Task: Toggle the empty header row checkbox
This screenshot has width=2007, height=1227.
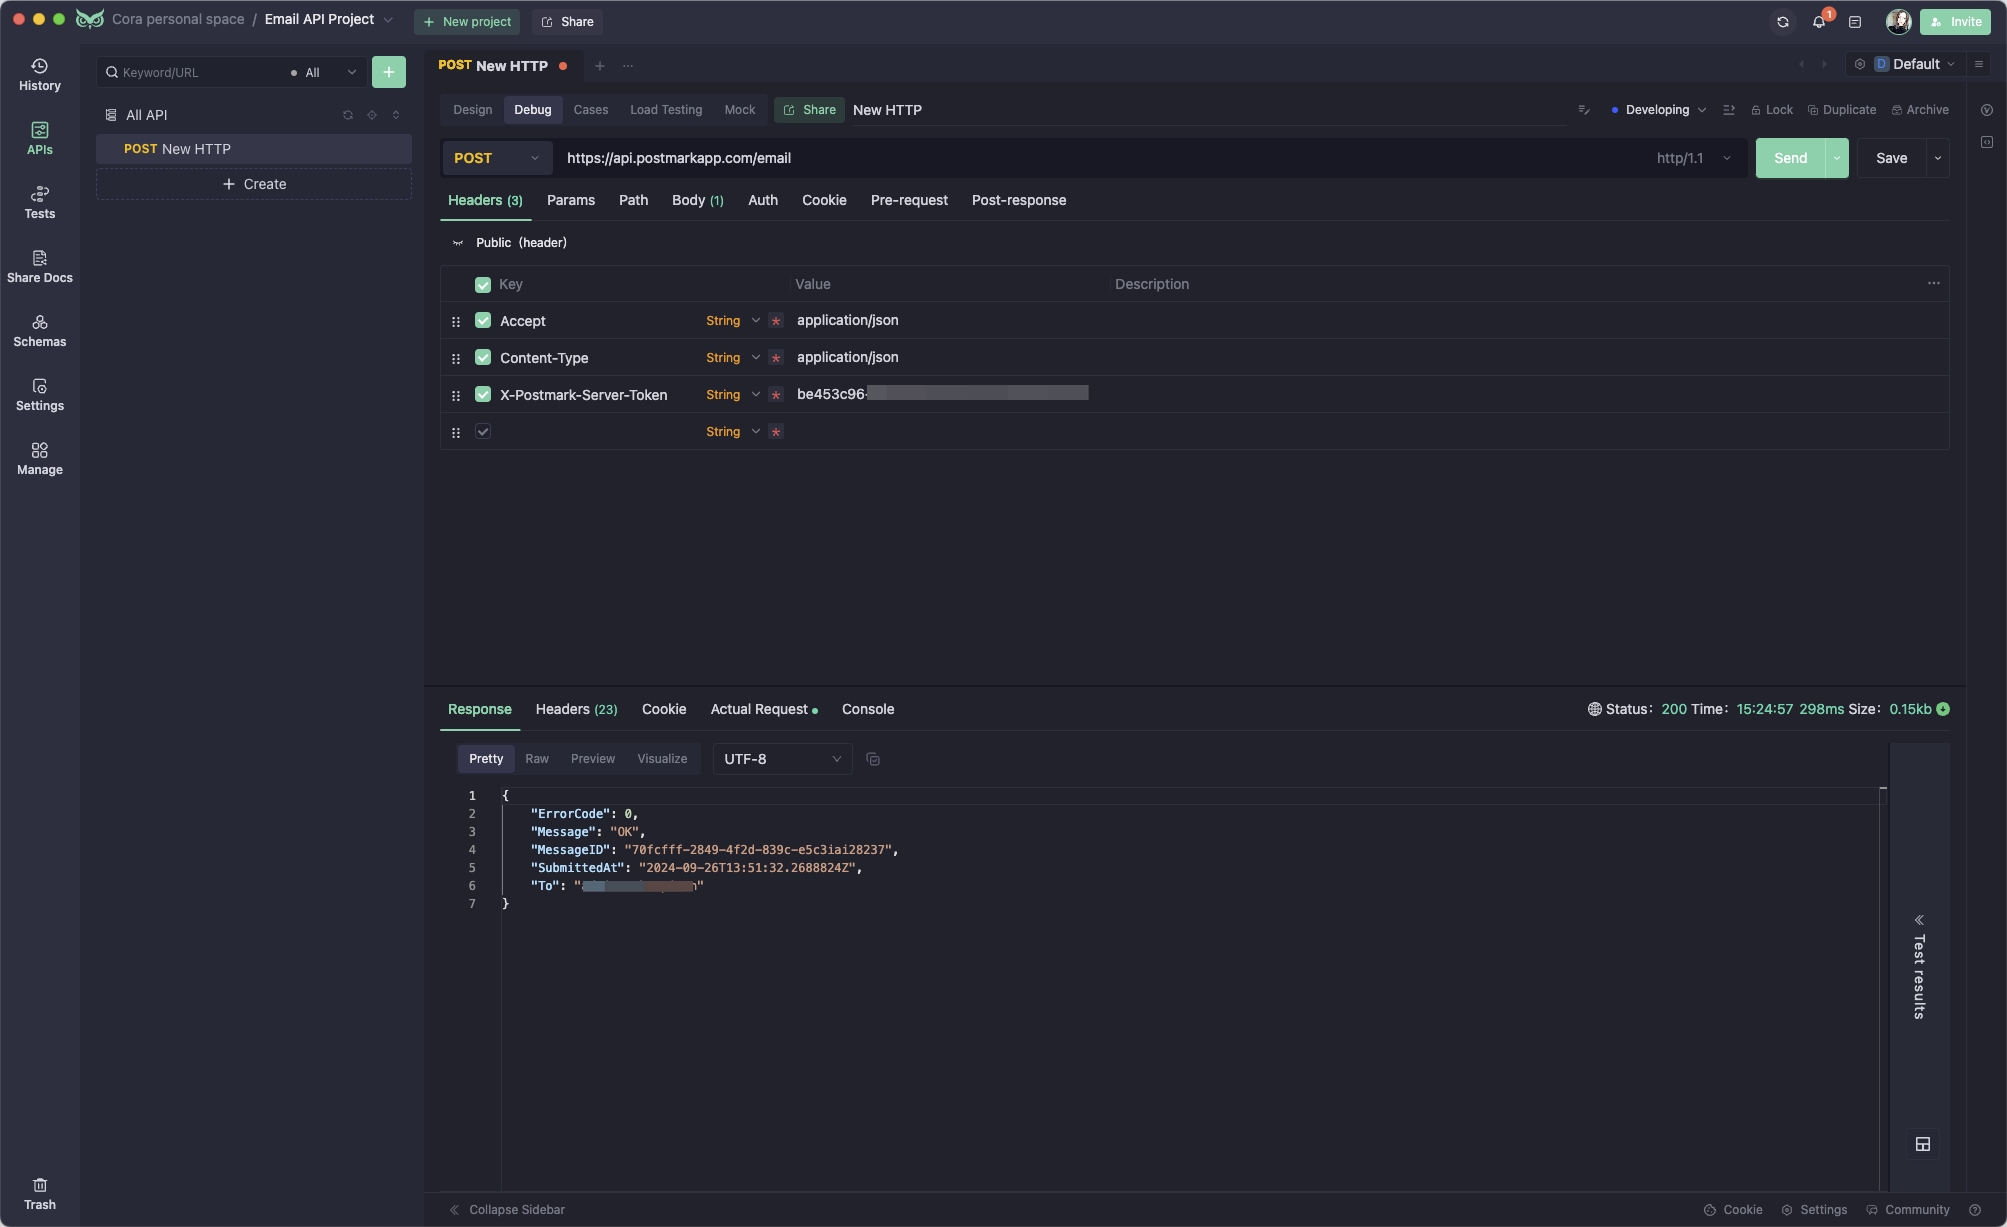Action: pyautogui.click(x=483, y=432)
